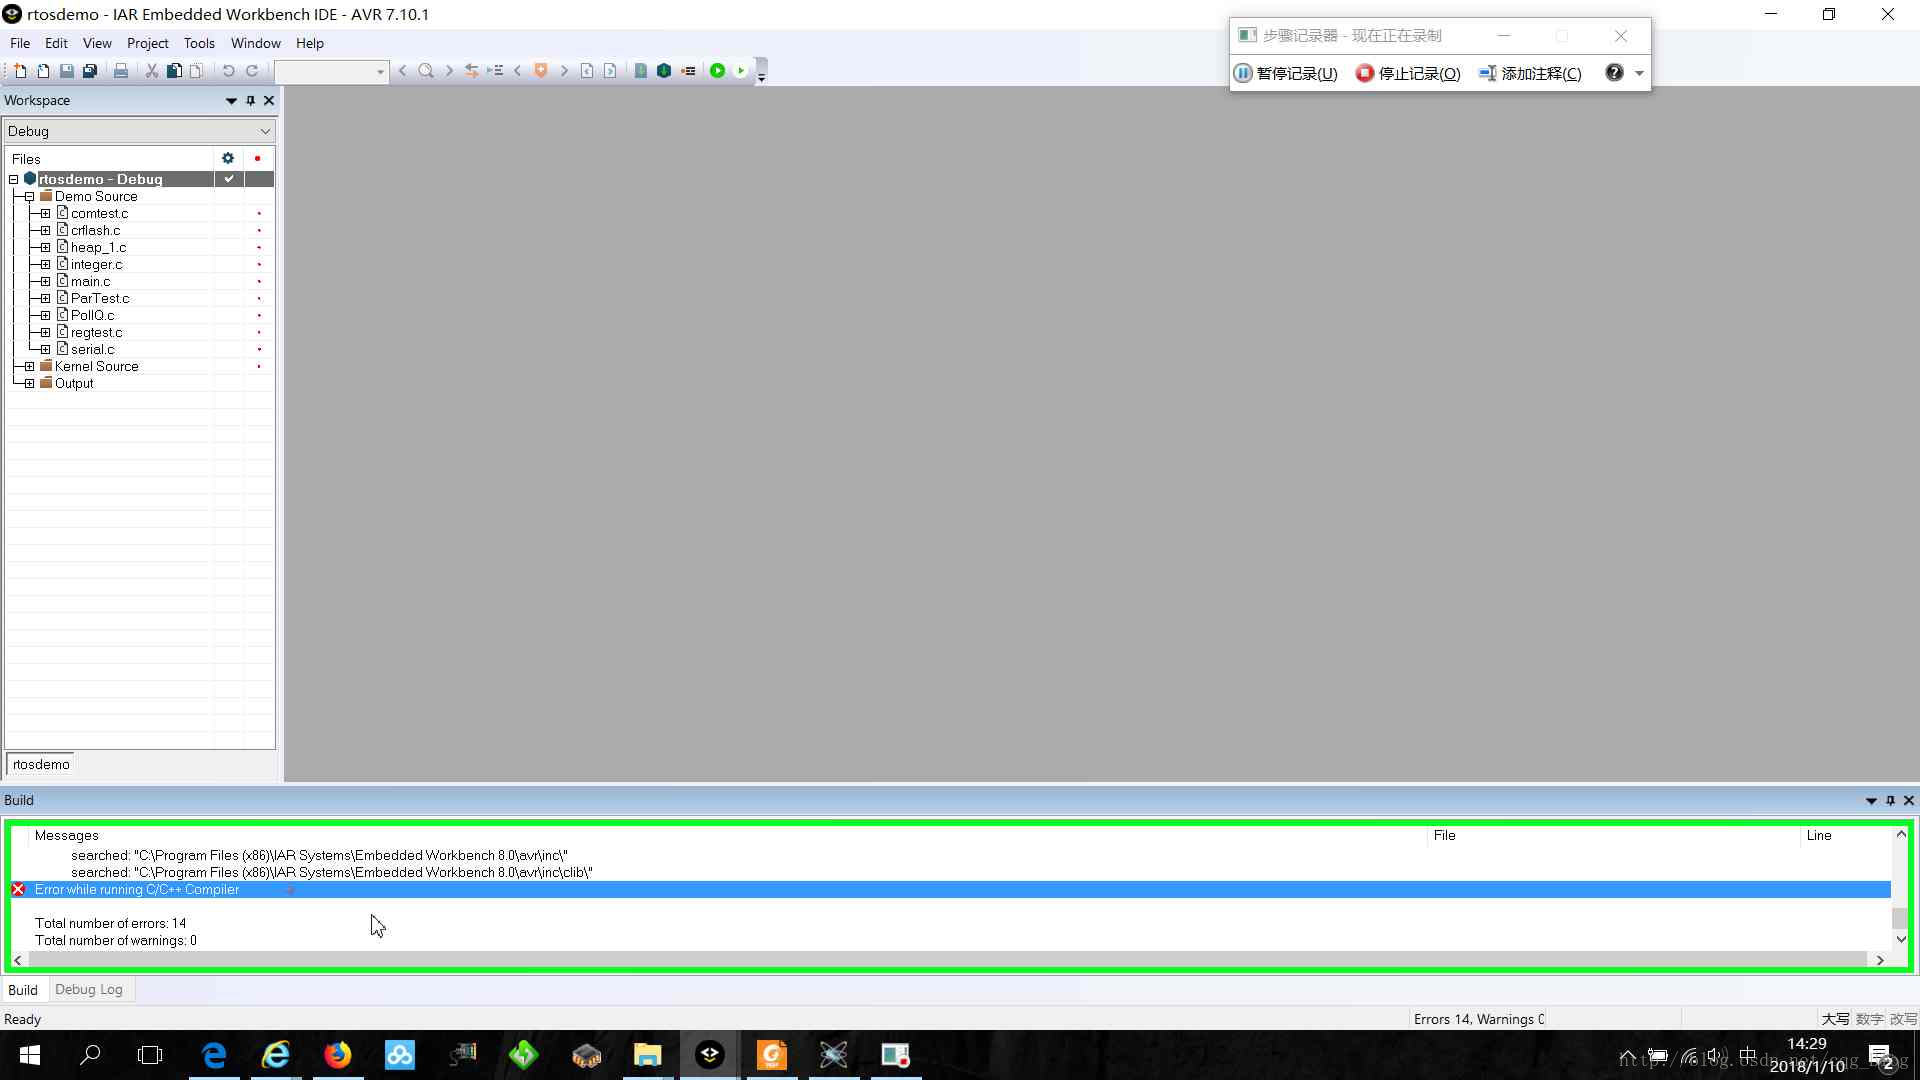Collapse the rtosdemo - Debug project node
This screenshot has width=1920, height=1080.
click(x=14, y=180)
